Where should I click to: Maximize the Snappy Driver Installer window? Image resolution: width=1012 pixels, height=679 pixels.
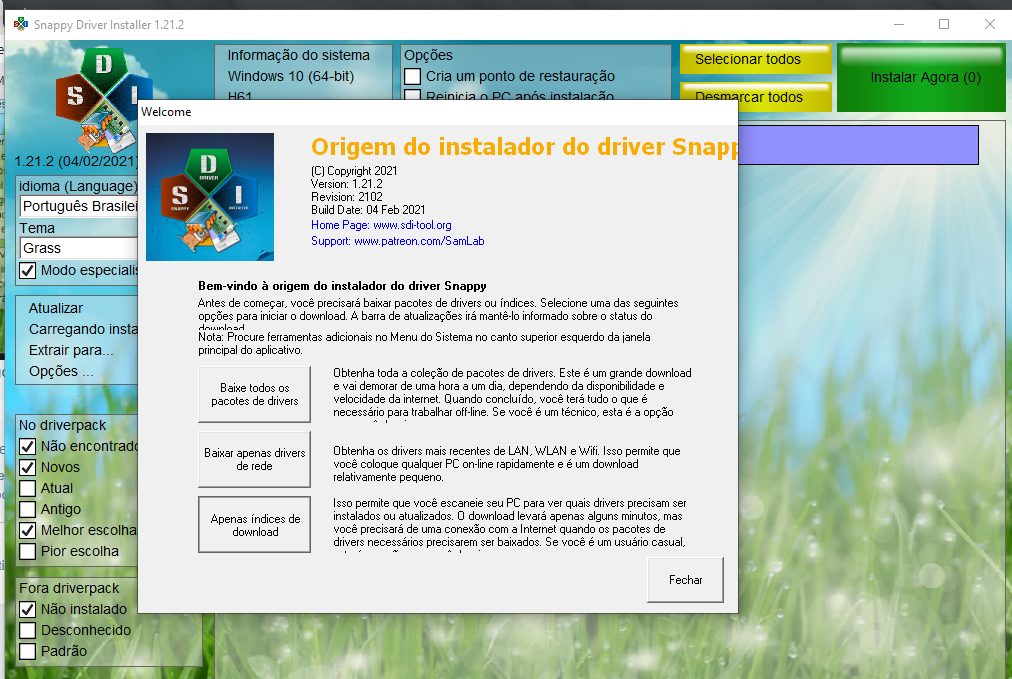944,25
